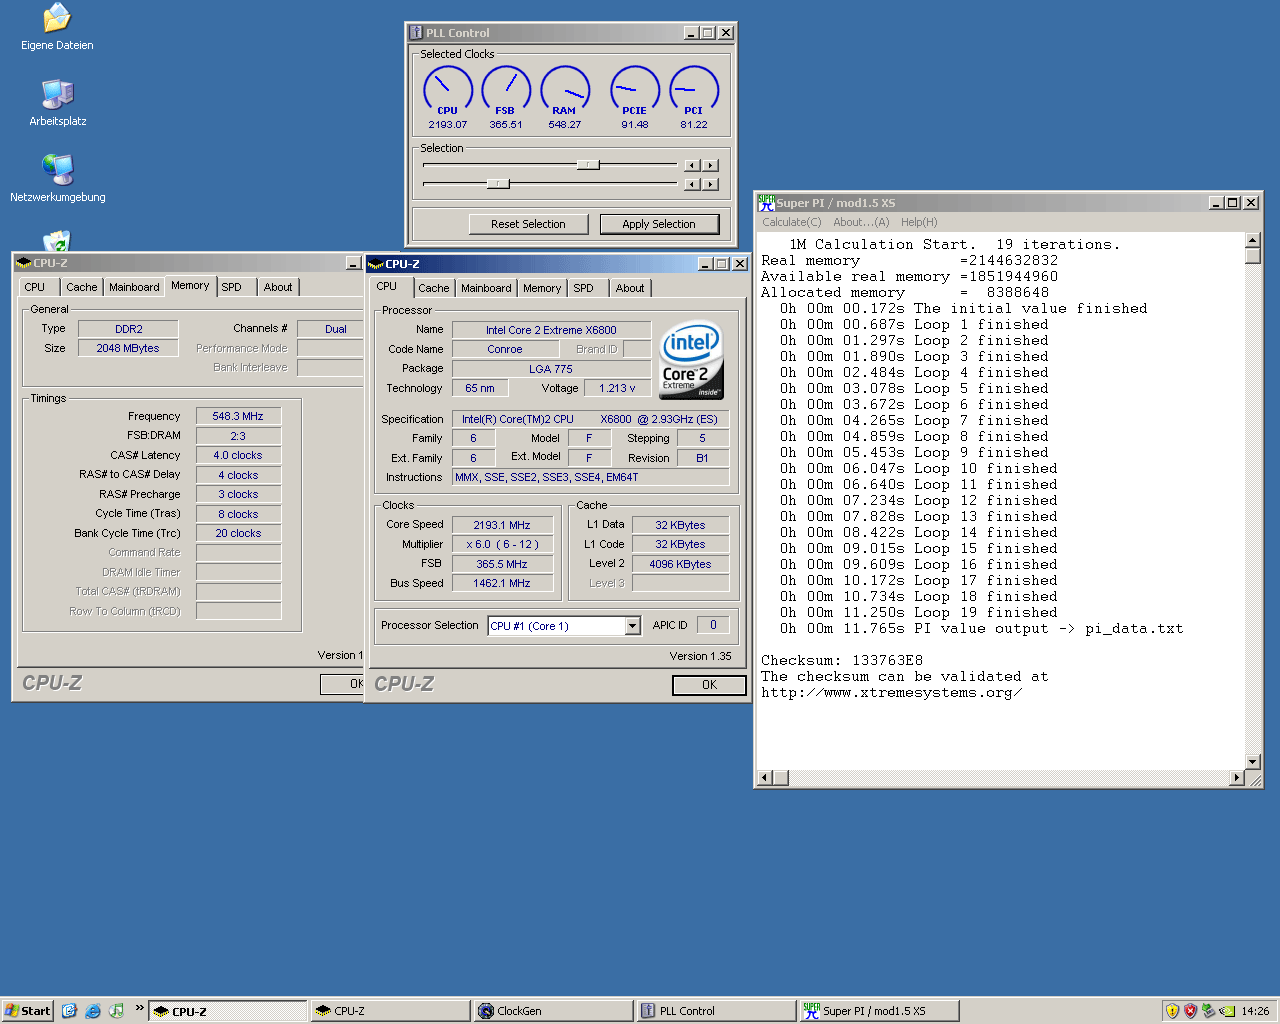
Task: Click OK in front CPU-Z window
Action: 709,685
